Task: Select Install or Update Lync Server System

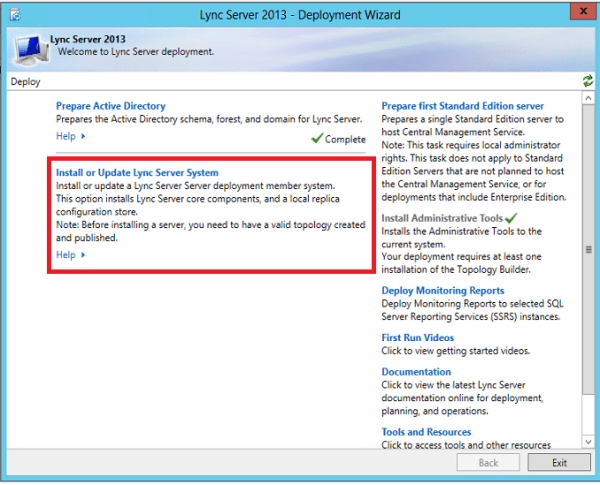Action: 137,173
